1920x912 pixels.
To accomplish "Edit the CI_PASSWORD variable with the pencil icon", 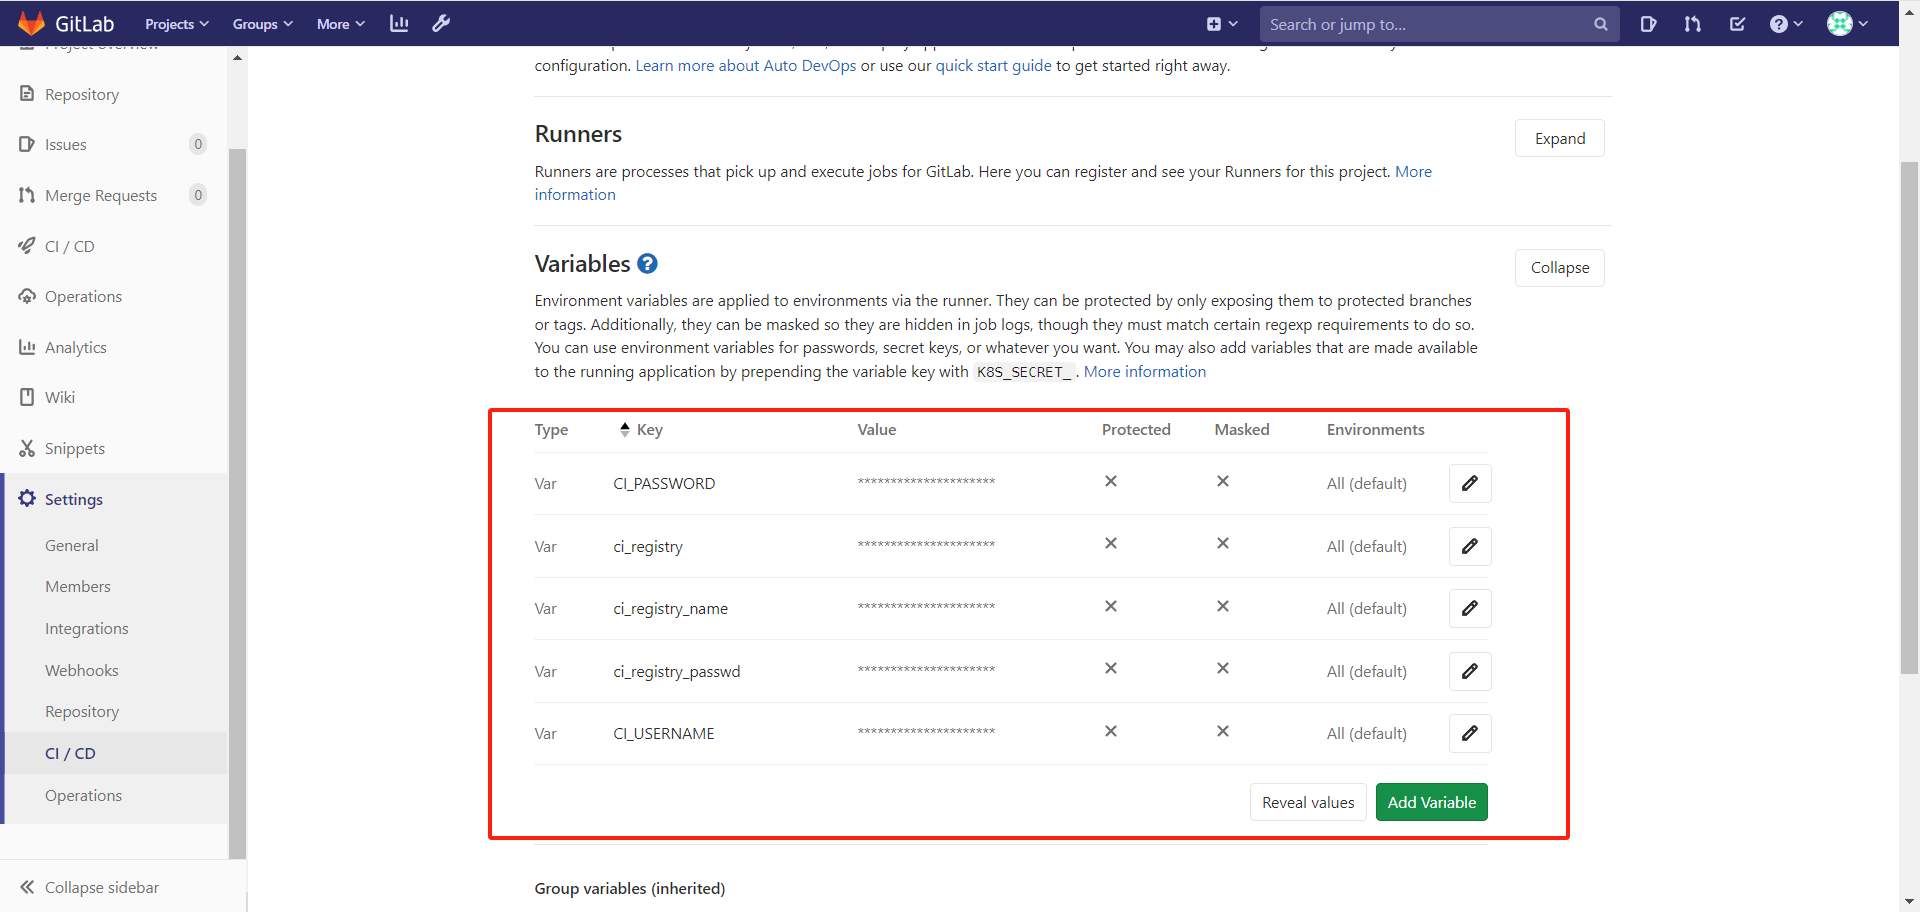I will pyautogui.click(x=1469, y=483).
